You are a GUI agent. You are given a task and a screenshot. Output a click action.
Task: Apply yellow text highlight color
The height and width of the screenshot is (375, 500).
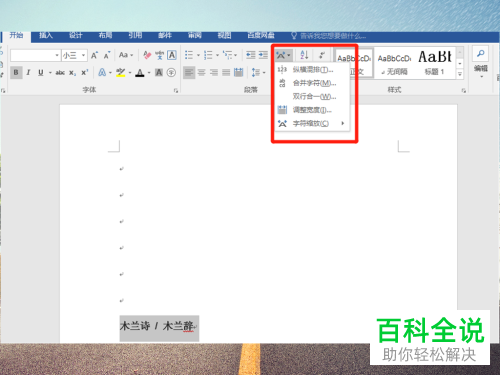(x=120, y=72)
